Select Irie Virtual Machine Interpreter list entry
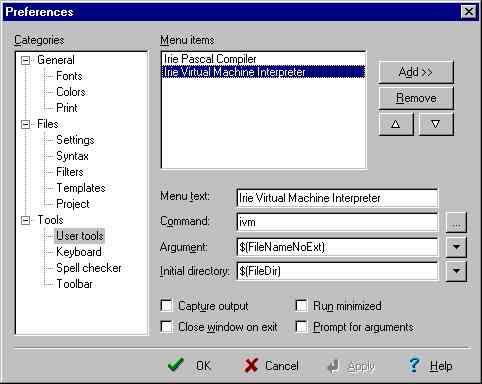The height and width of the screenshot is (384, 482). click(x=263, y=72)
